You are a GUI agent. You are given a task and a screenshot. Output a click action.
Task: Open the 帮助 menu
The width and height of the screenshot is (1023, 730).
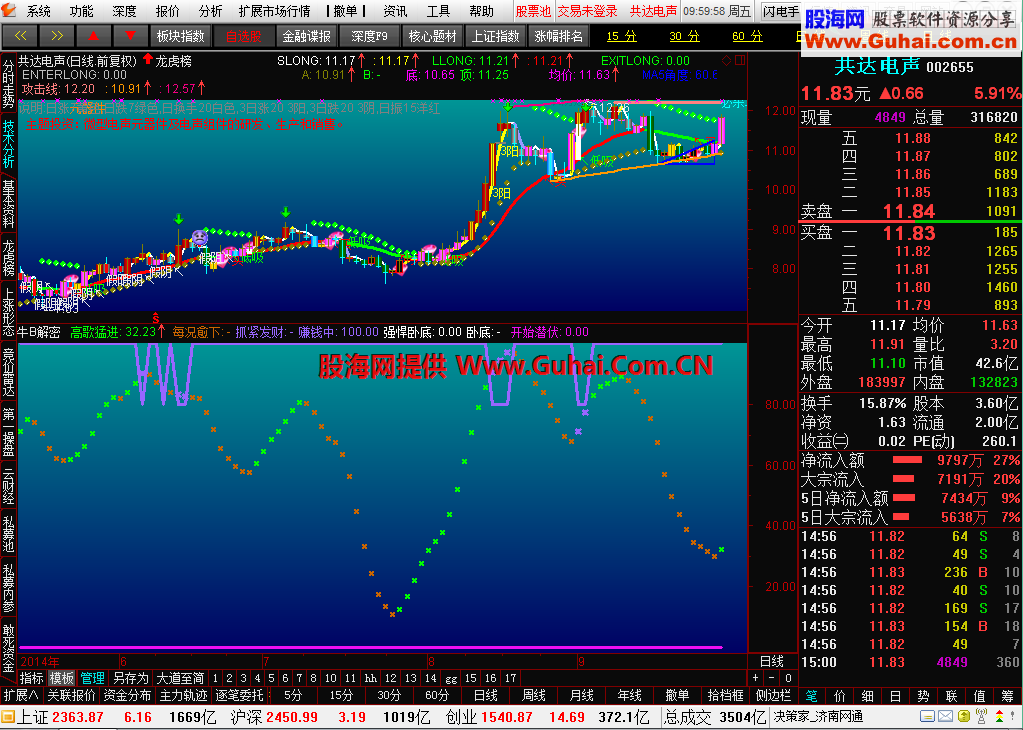(481, 11)
